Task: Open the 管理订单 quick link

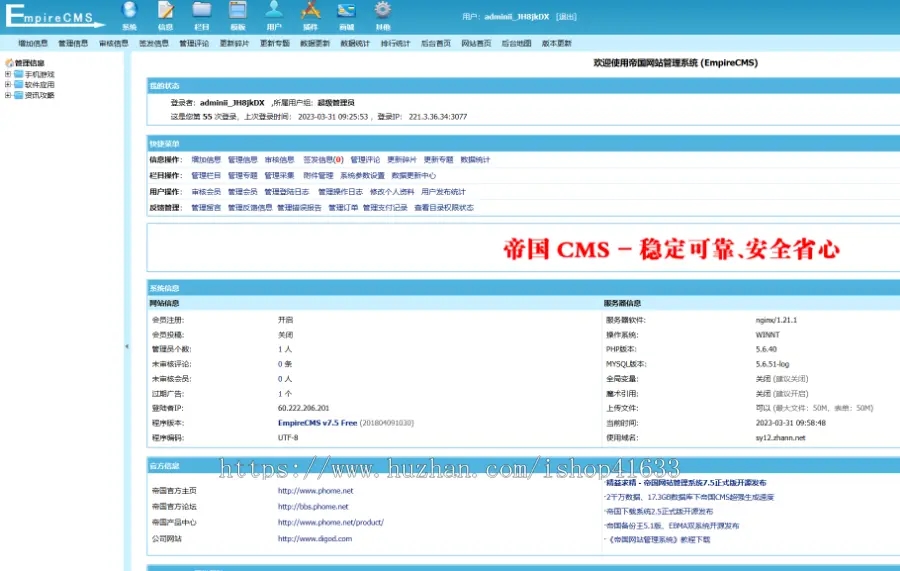Action: click(343, 208)
